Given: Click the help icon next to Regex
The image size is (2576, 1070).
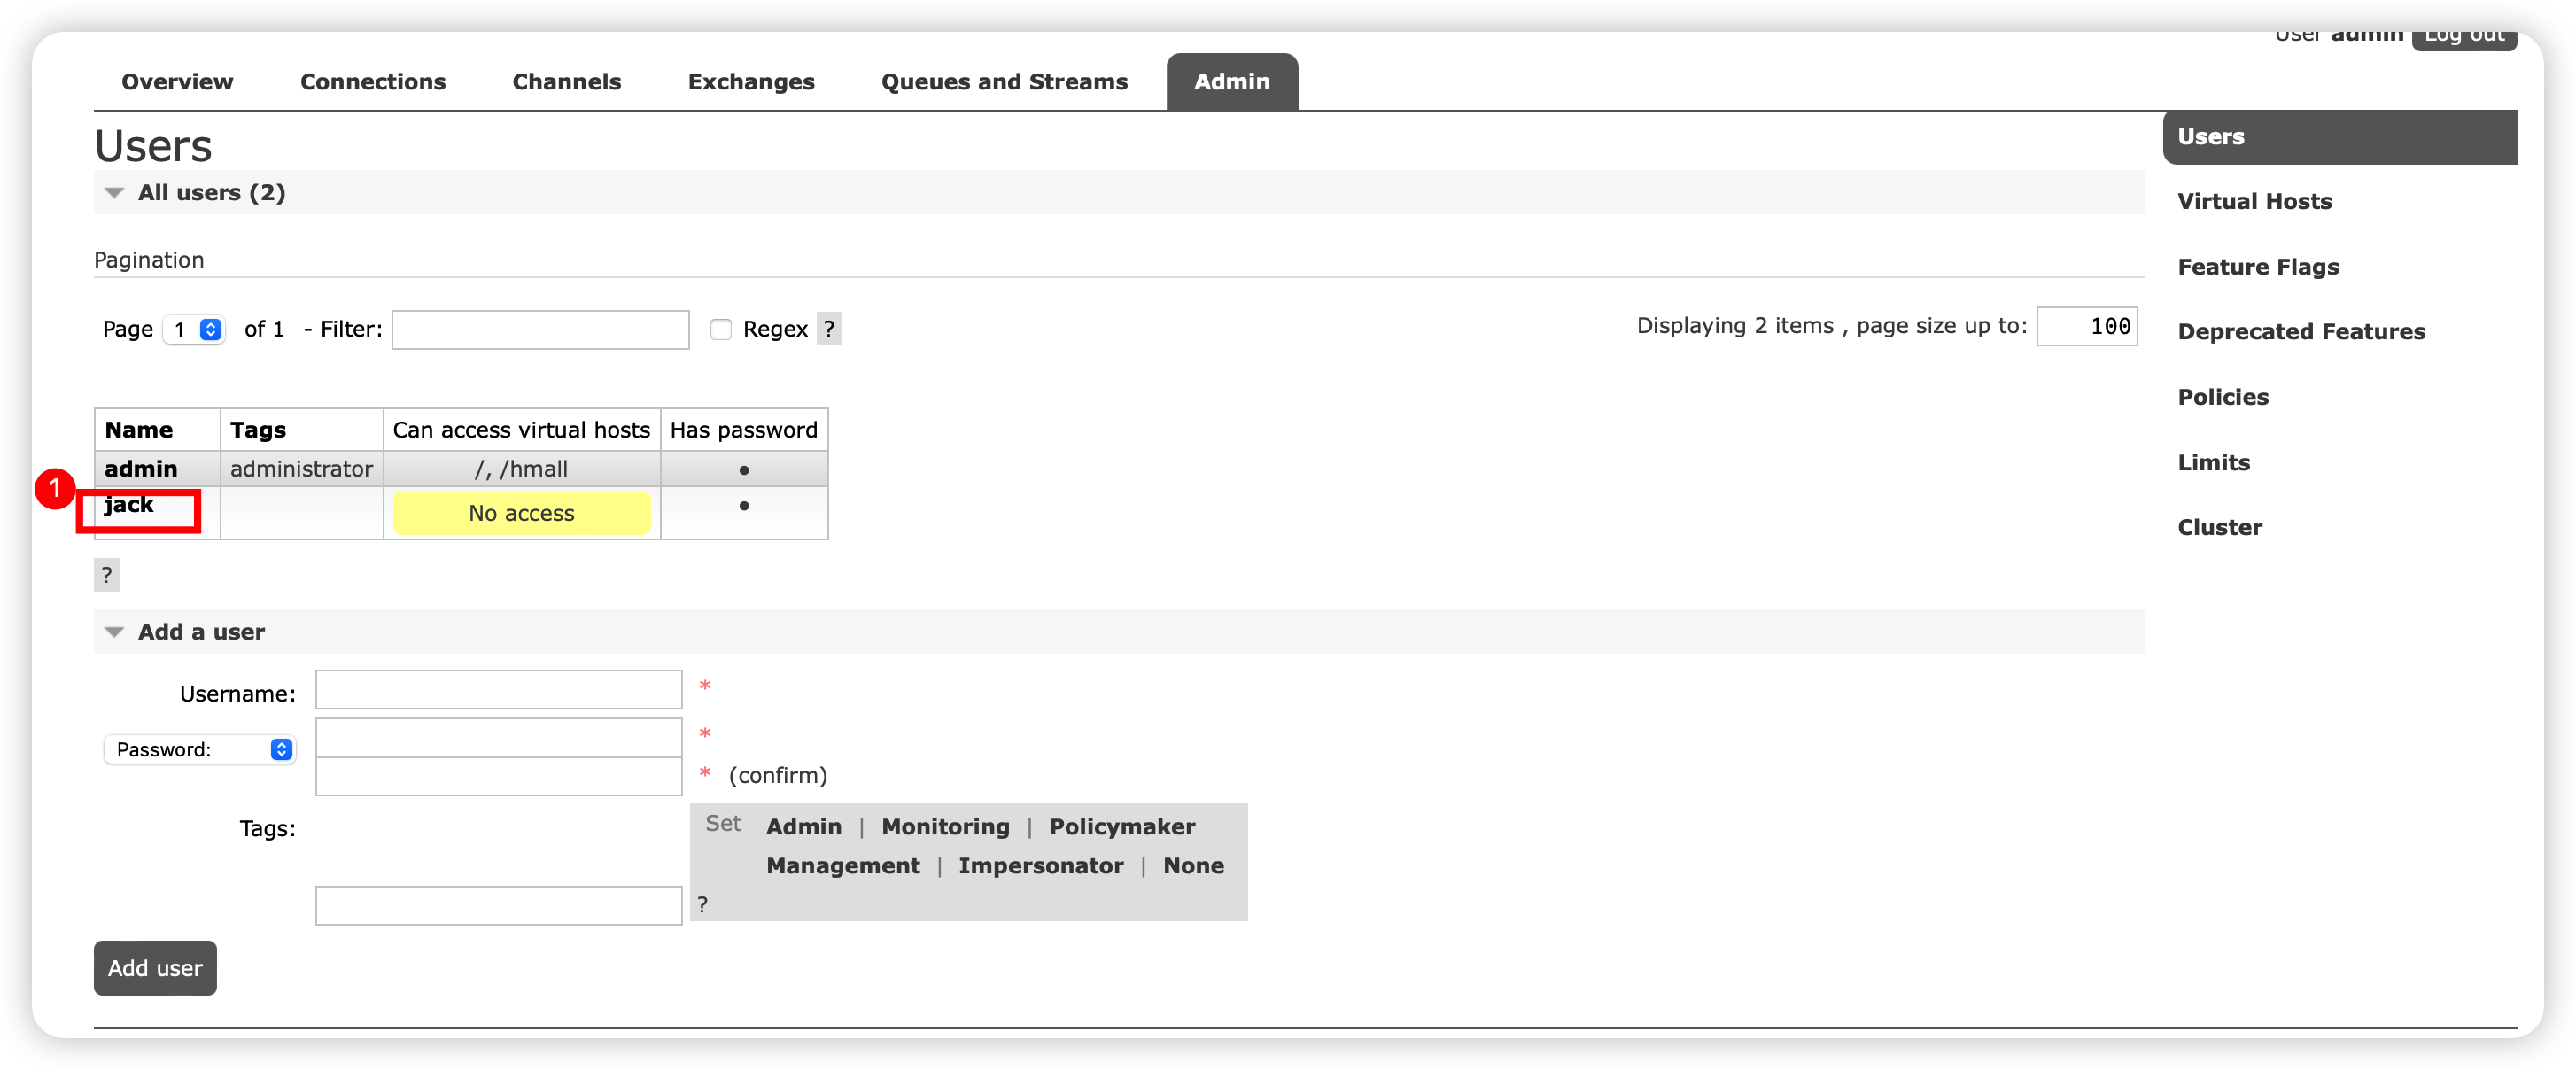Looking at the screenshot, I should (831, 329).
